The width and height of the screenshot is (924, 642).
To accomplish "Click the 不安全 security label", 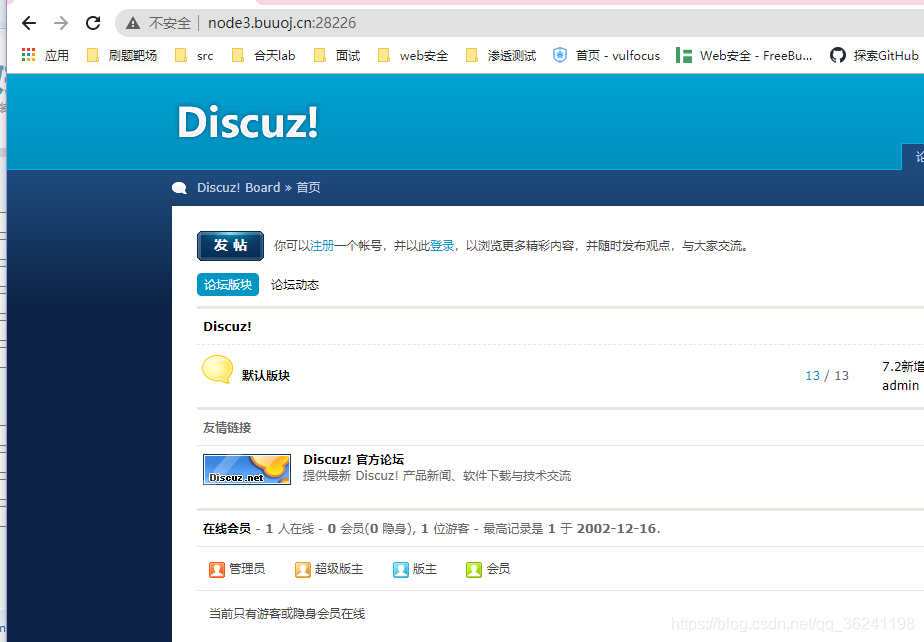I will [170, 23].
